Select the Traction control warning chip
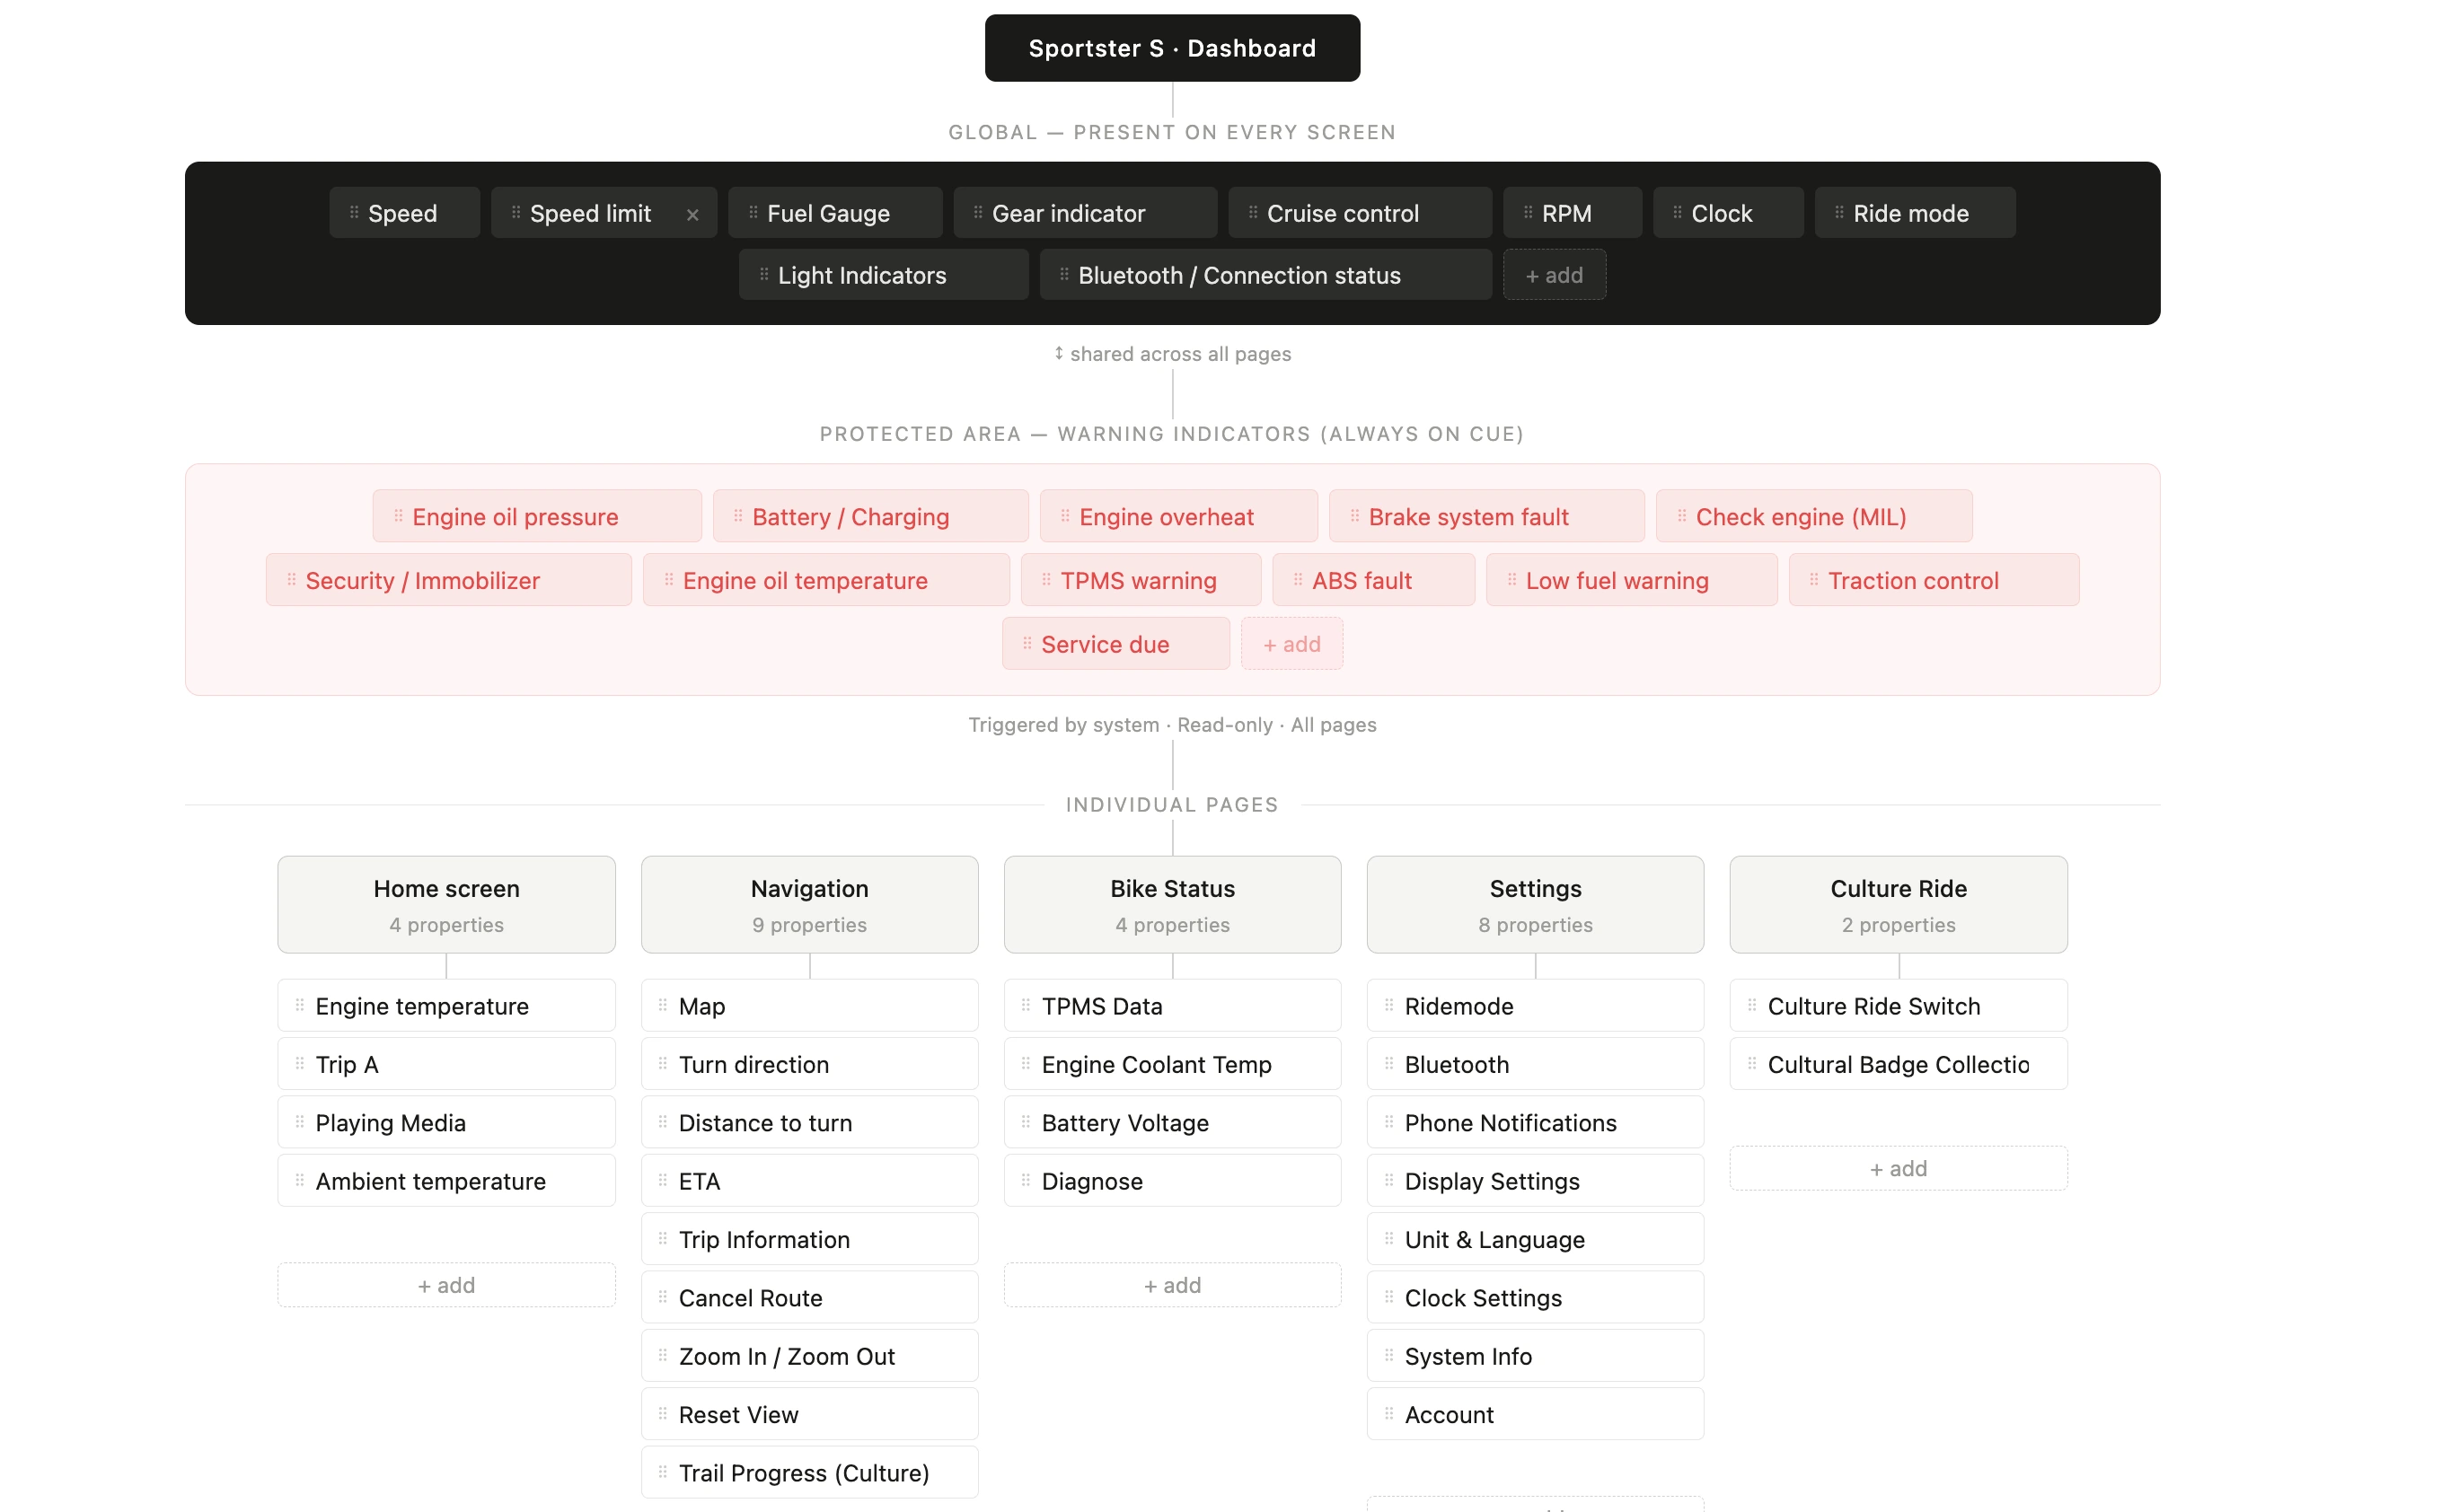2450x1512 pixels. [1933, 580]
